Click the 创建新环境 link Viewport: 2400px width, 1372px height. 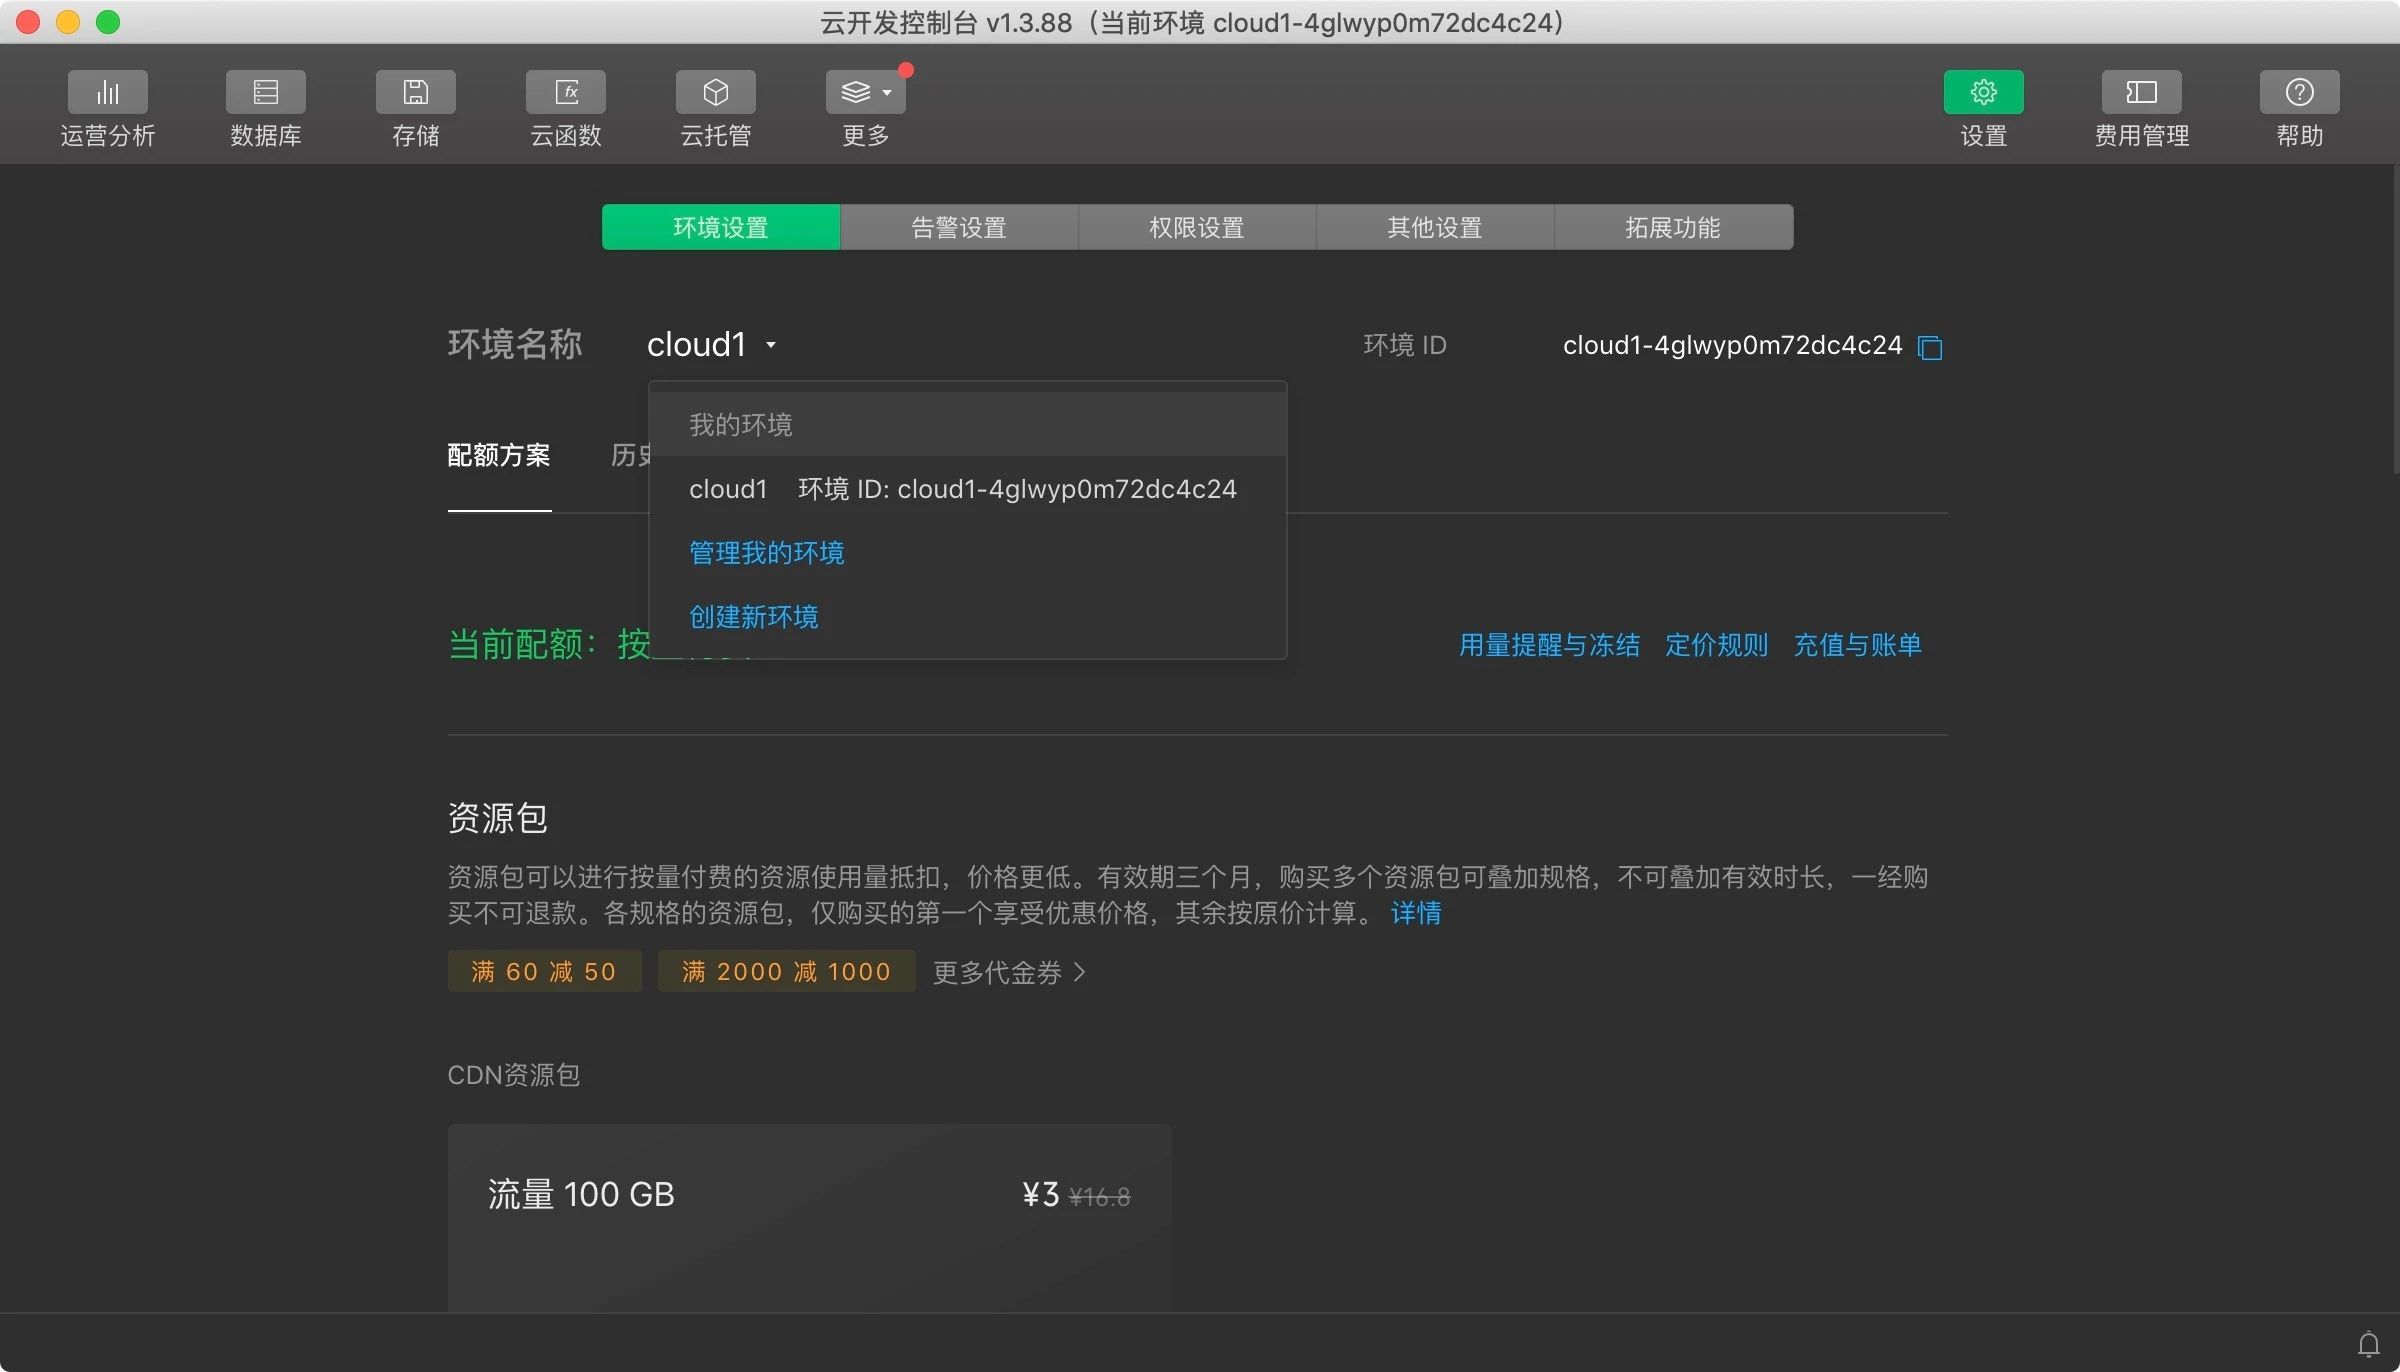click(753, 617)
